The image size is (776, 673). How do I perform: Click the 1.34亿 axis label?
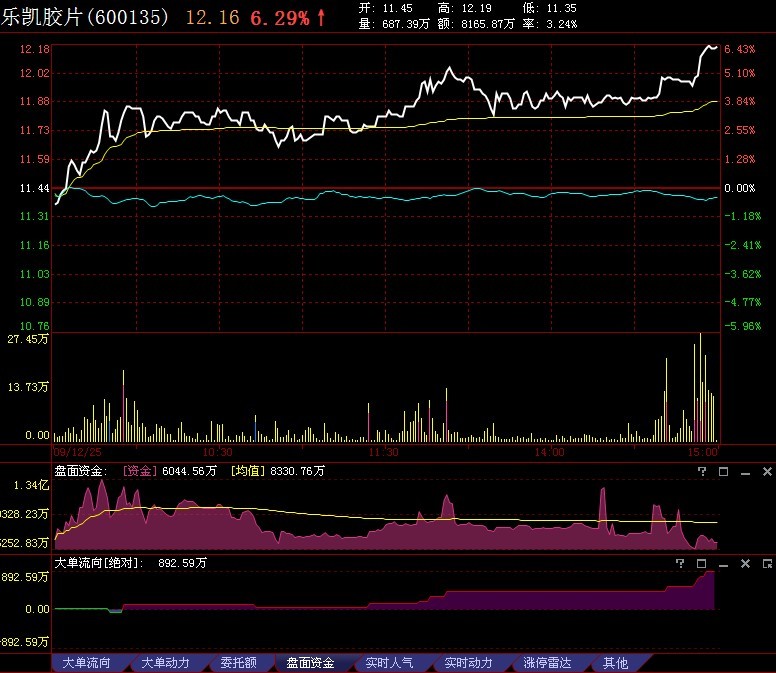[x=31, y=485]
